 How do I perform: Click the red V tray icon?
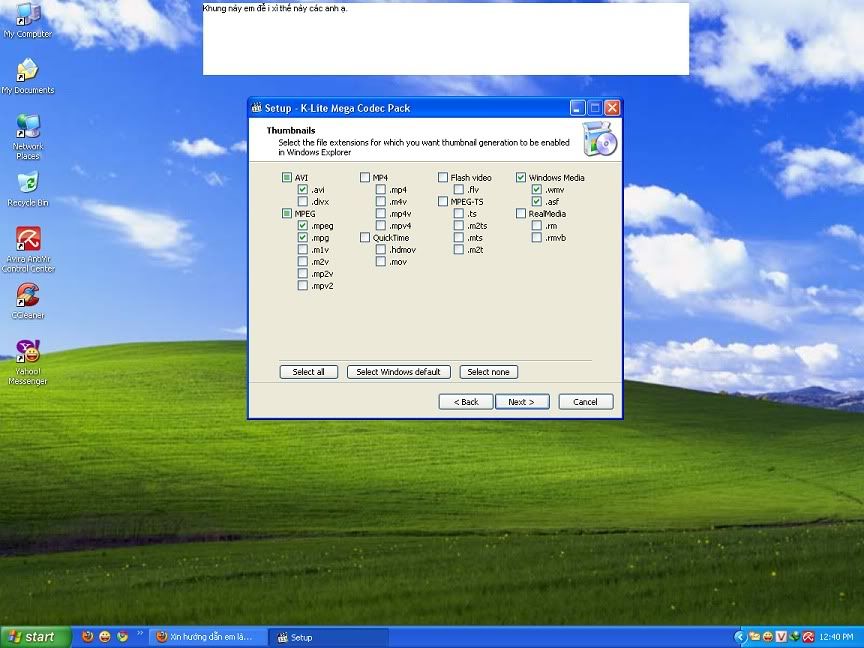tap(781, 637)
